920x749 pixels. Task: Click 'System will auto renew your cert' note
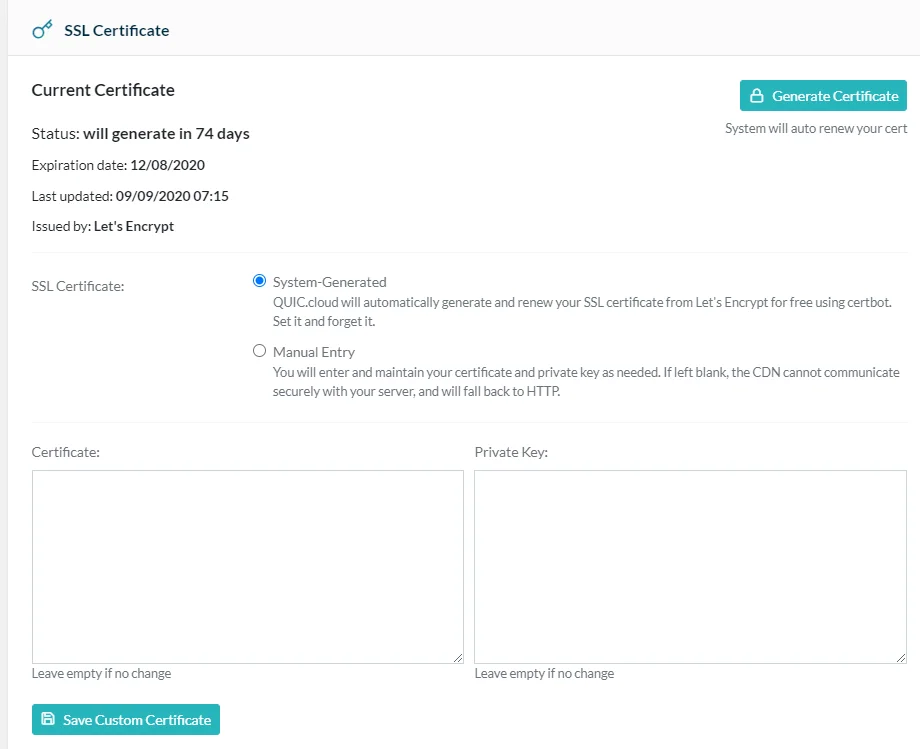pyautogui.click(x=816, y=128)
